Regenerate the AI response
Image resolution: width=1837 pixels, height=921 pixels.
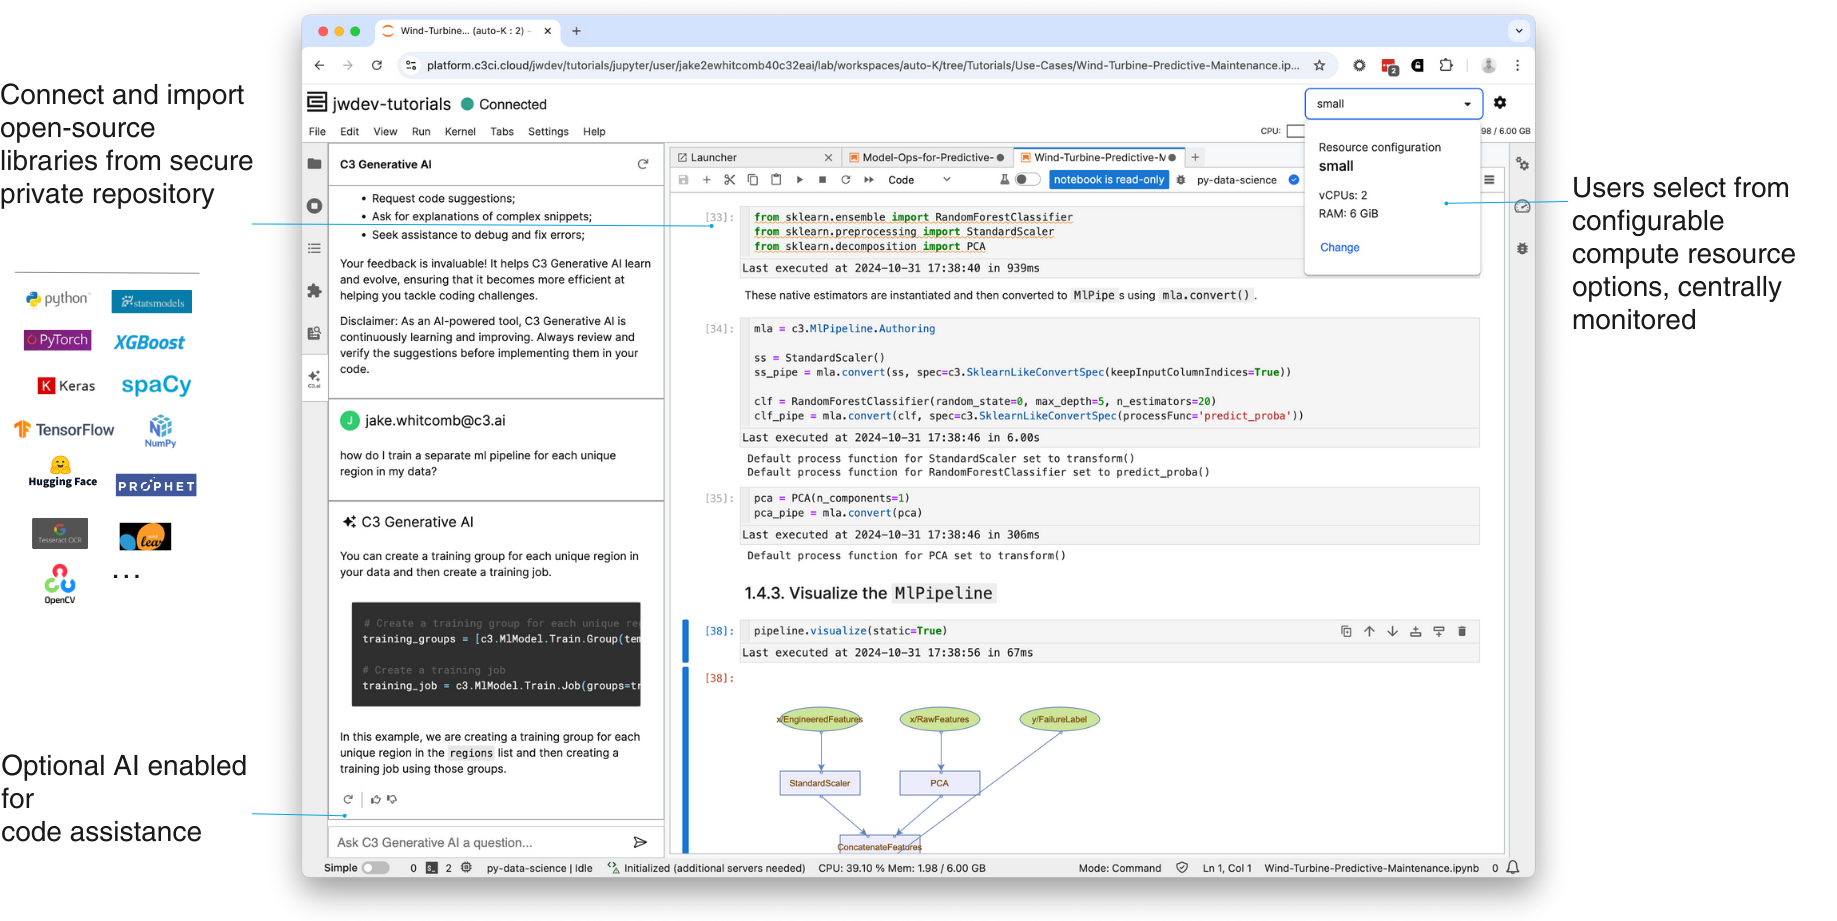pos(348,799)
